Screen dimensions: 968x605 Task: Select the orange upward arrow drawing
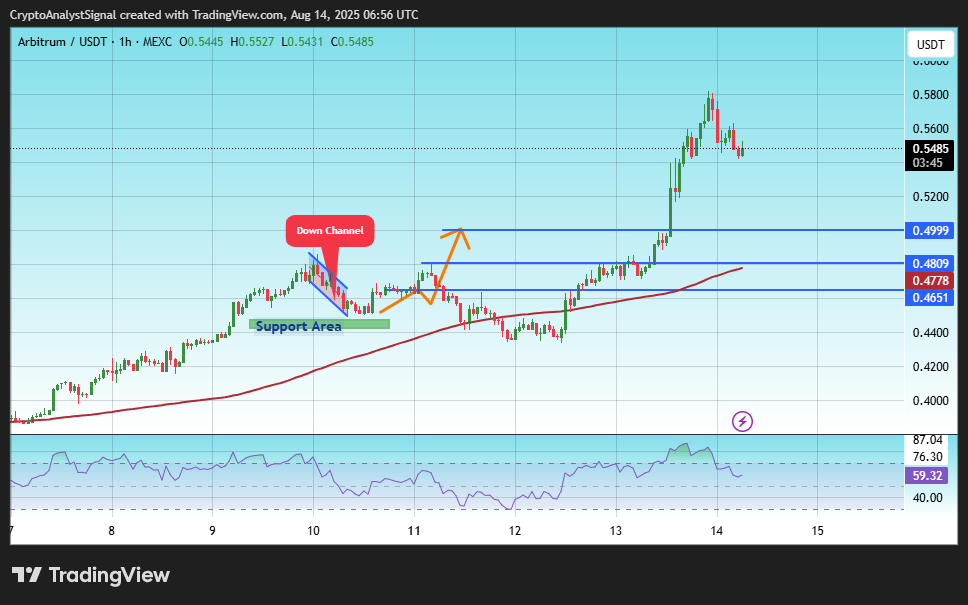[425, 270]
